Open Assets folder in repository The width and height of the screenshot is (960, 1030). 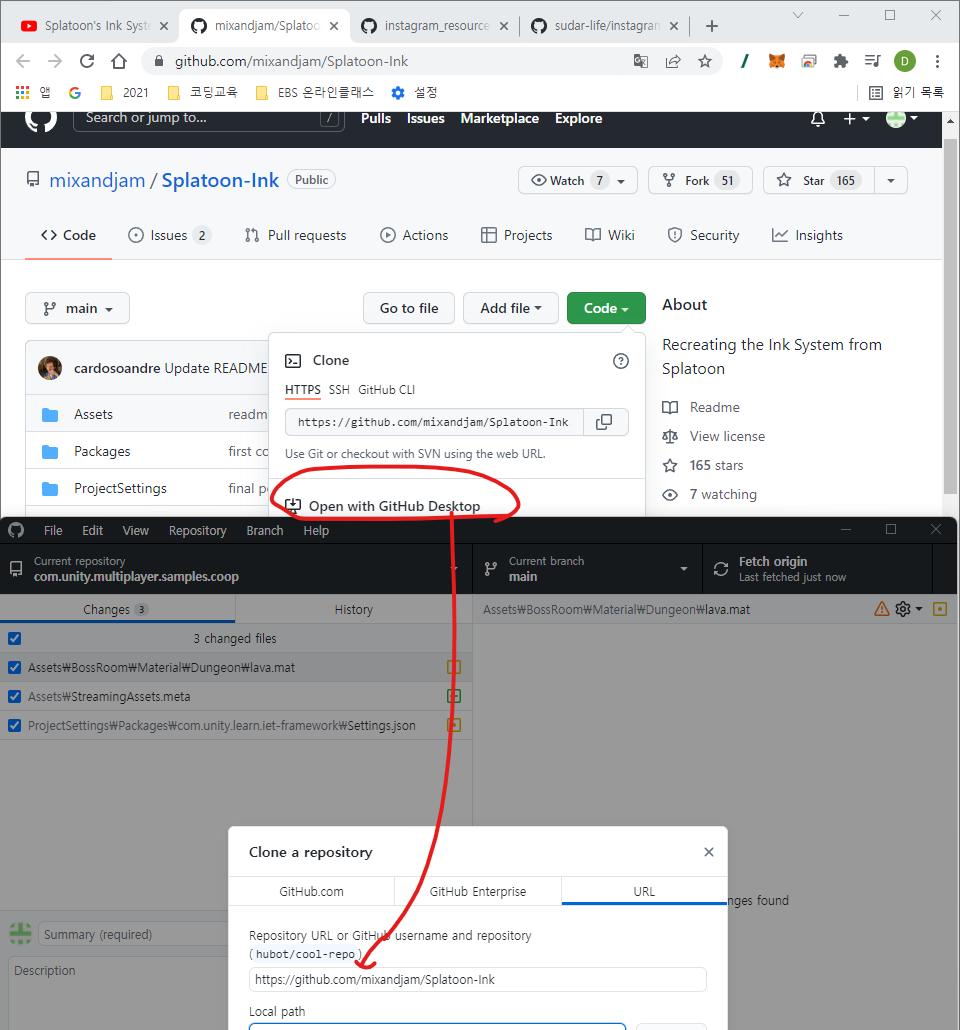click(93, 414)
